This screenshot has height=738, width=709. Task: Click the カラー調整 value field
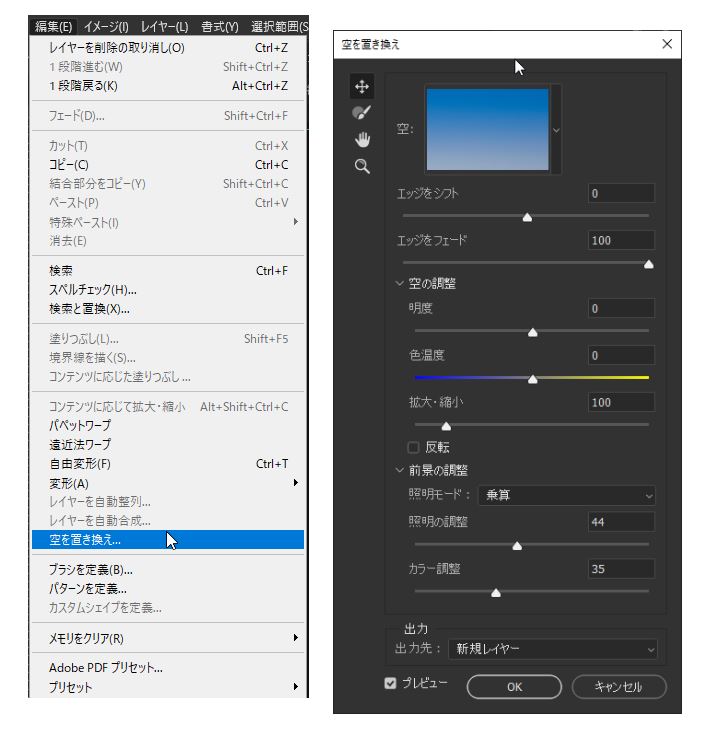click(x=621, y=569)
